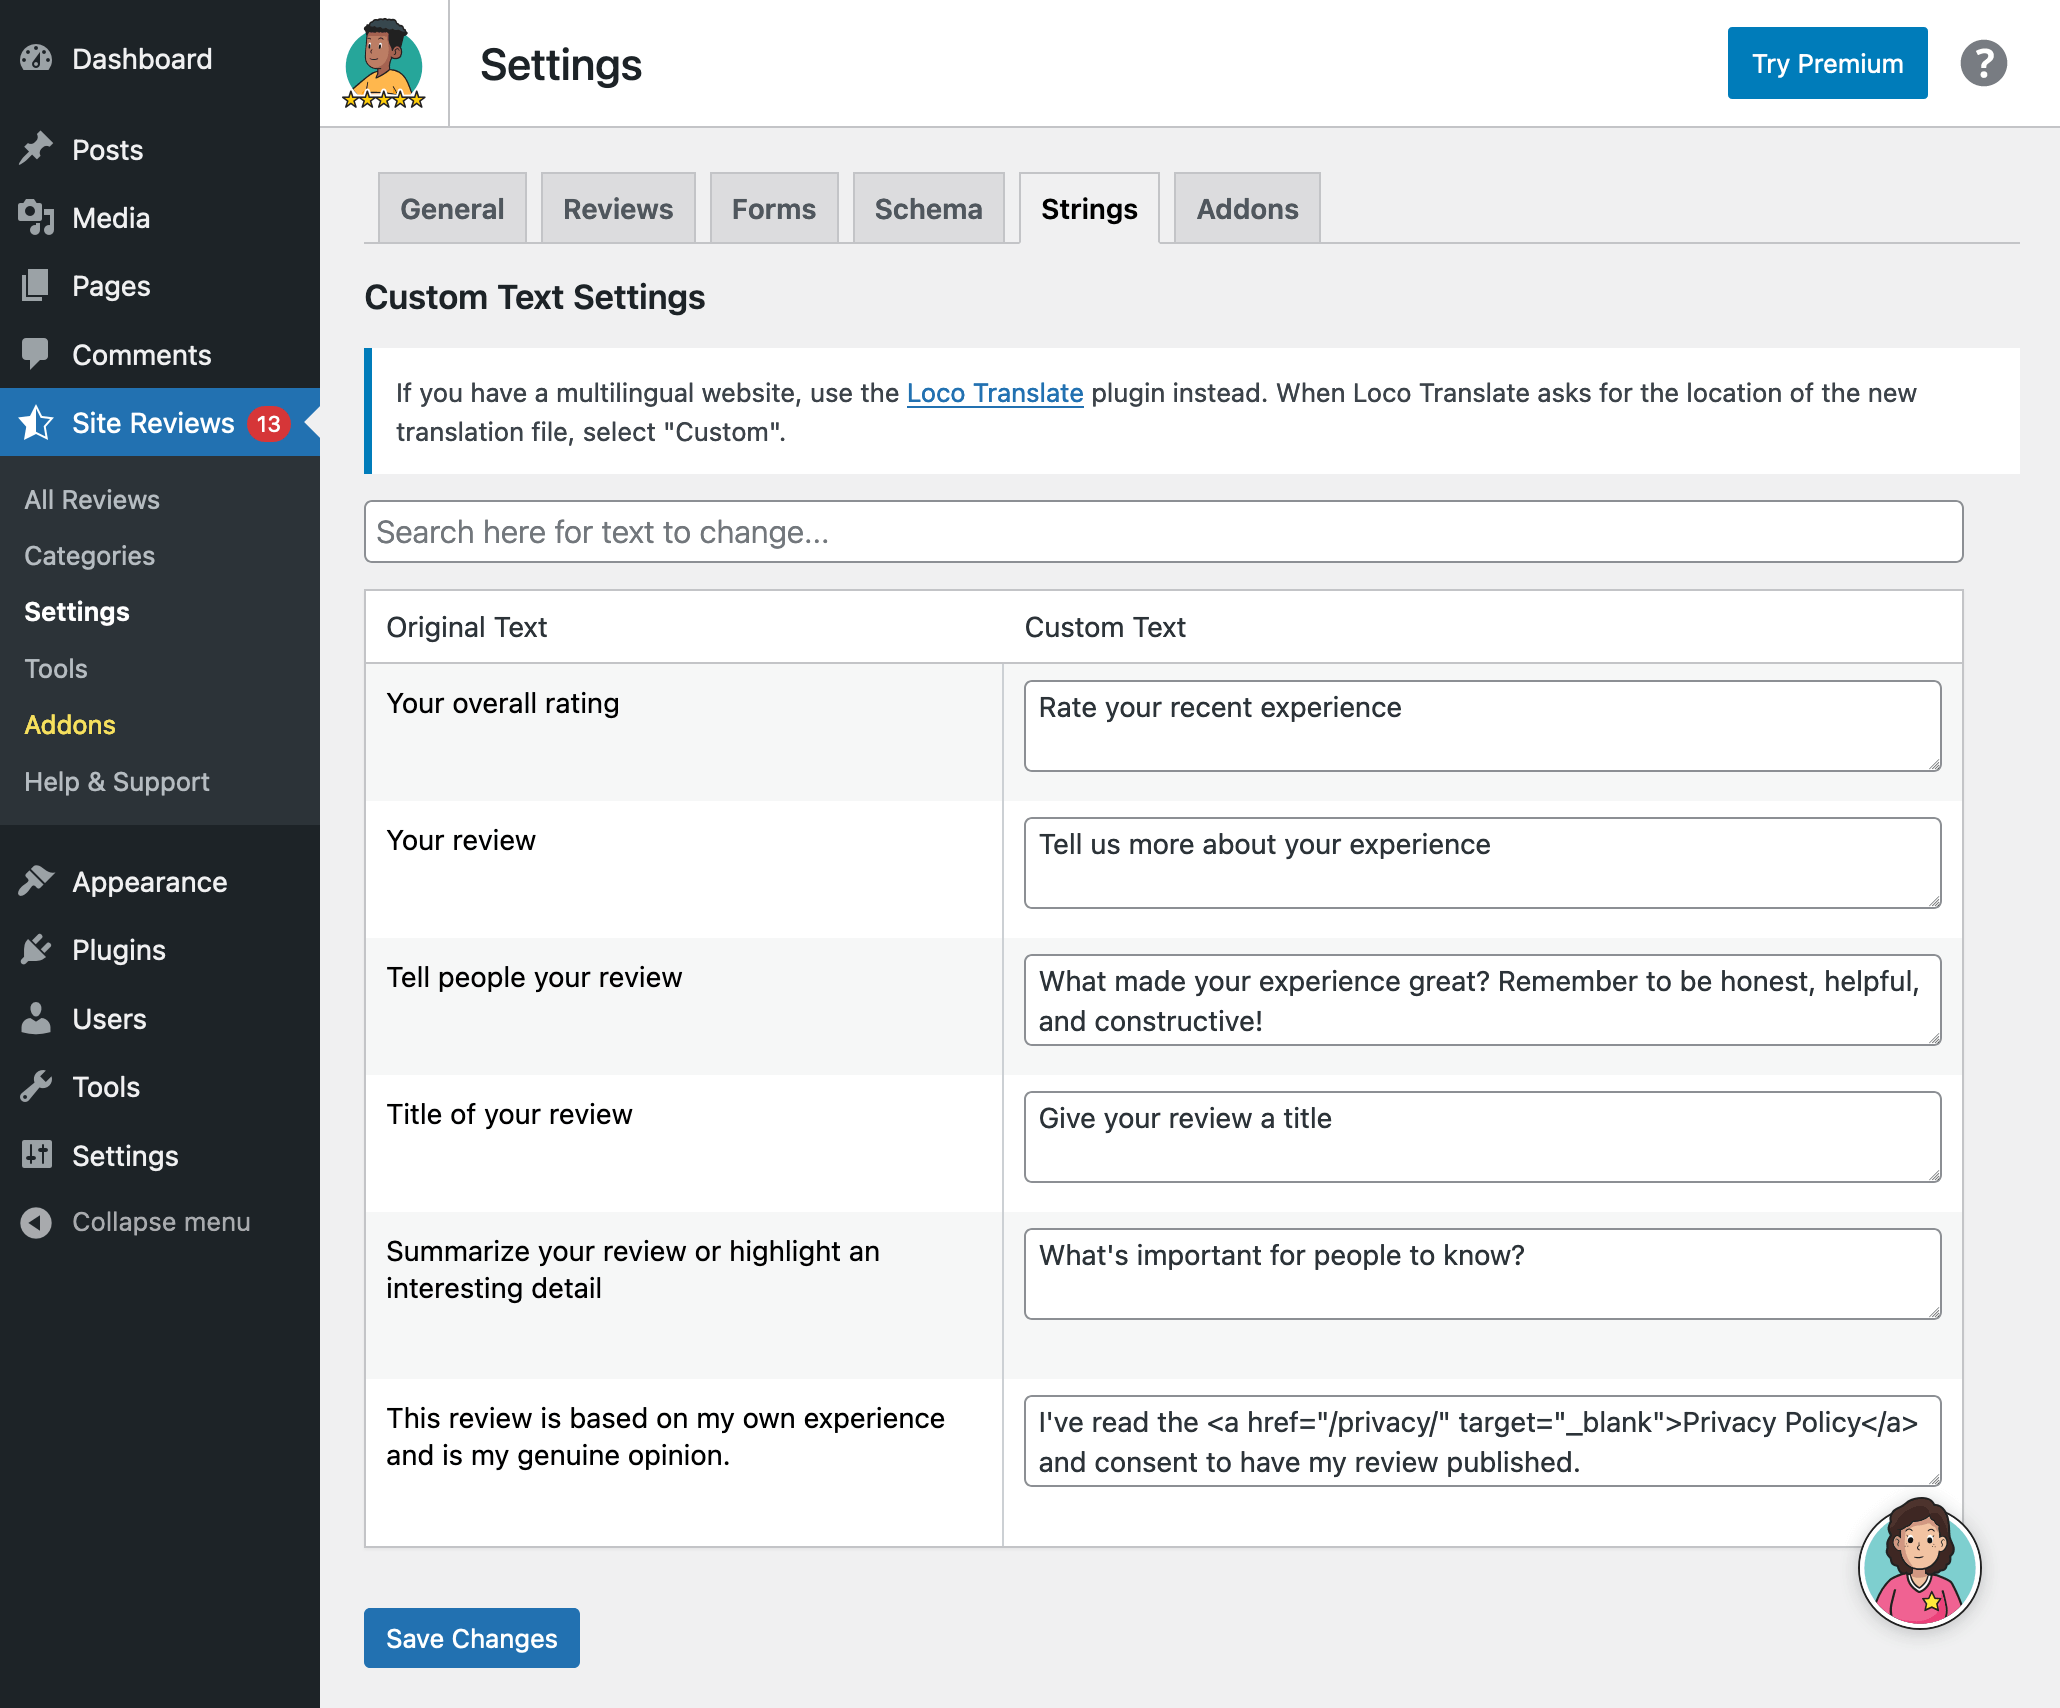Image resolution: width=2060 pixels, height=1708 pixels.
Task: Click the Appearance paintbrush icon
Action: [36, 881]
